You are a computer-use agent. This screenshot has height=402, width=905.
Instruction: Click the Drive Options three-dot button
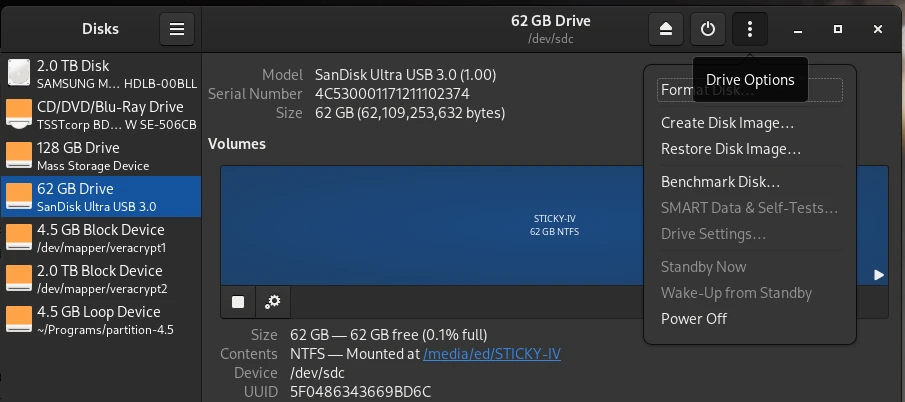pyautogui.click(x=749, y=29)
